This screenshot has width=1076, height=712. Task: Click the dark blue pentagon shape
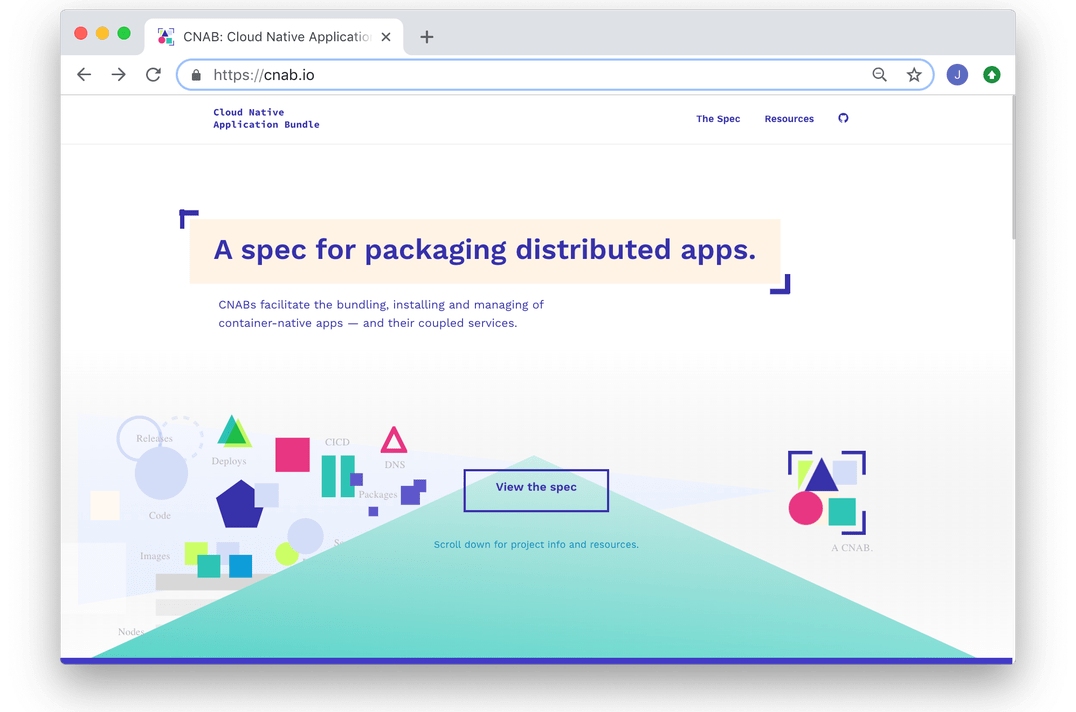click(x=239, y=504)
